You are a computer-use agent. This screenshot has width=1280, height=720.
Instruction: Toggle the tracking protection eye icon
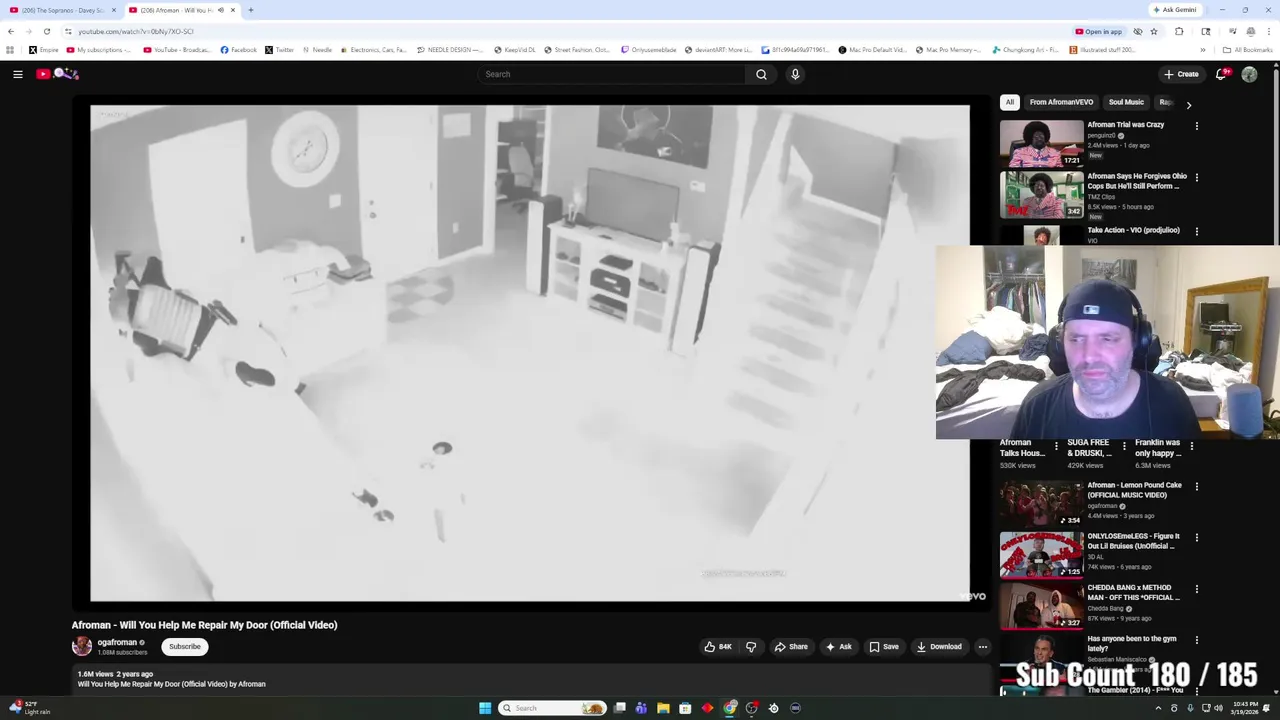(x=1137, y=31)
